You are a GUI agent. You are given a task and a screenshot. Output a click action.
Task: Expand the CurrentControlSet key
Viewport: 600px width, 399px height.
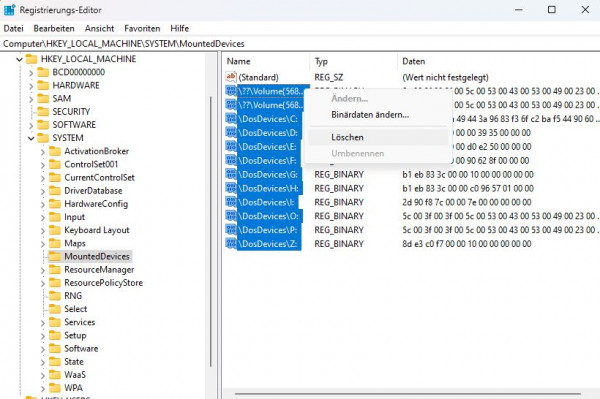43,178
